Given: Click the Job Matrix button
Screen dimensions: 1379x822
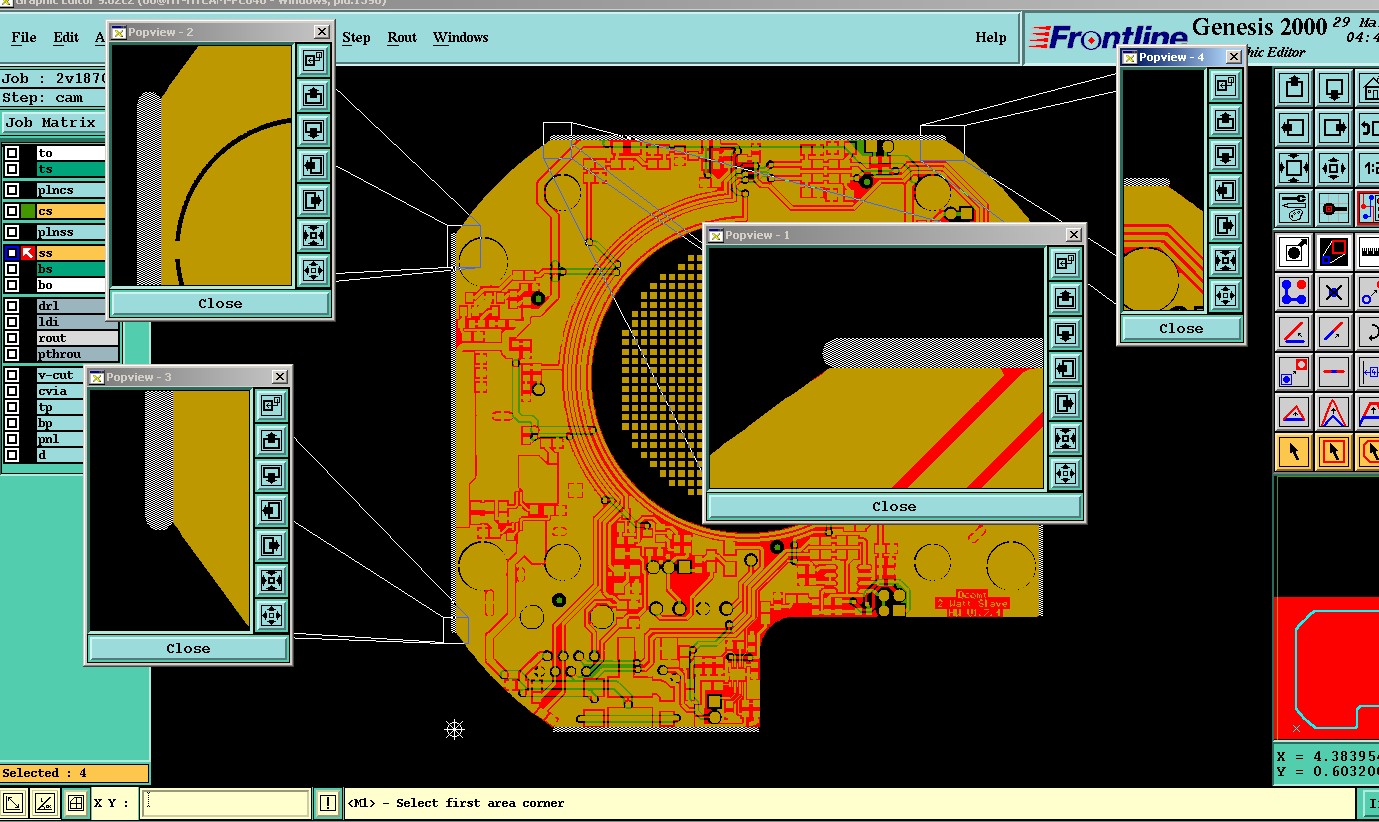Looking at the screenshot, I should (52, 122).
